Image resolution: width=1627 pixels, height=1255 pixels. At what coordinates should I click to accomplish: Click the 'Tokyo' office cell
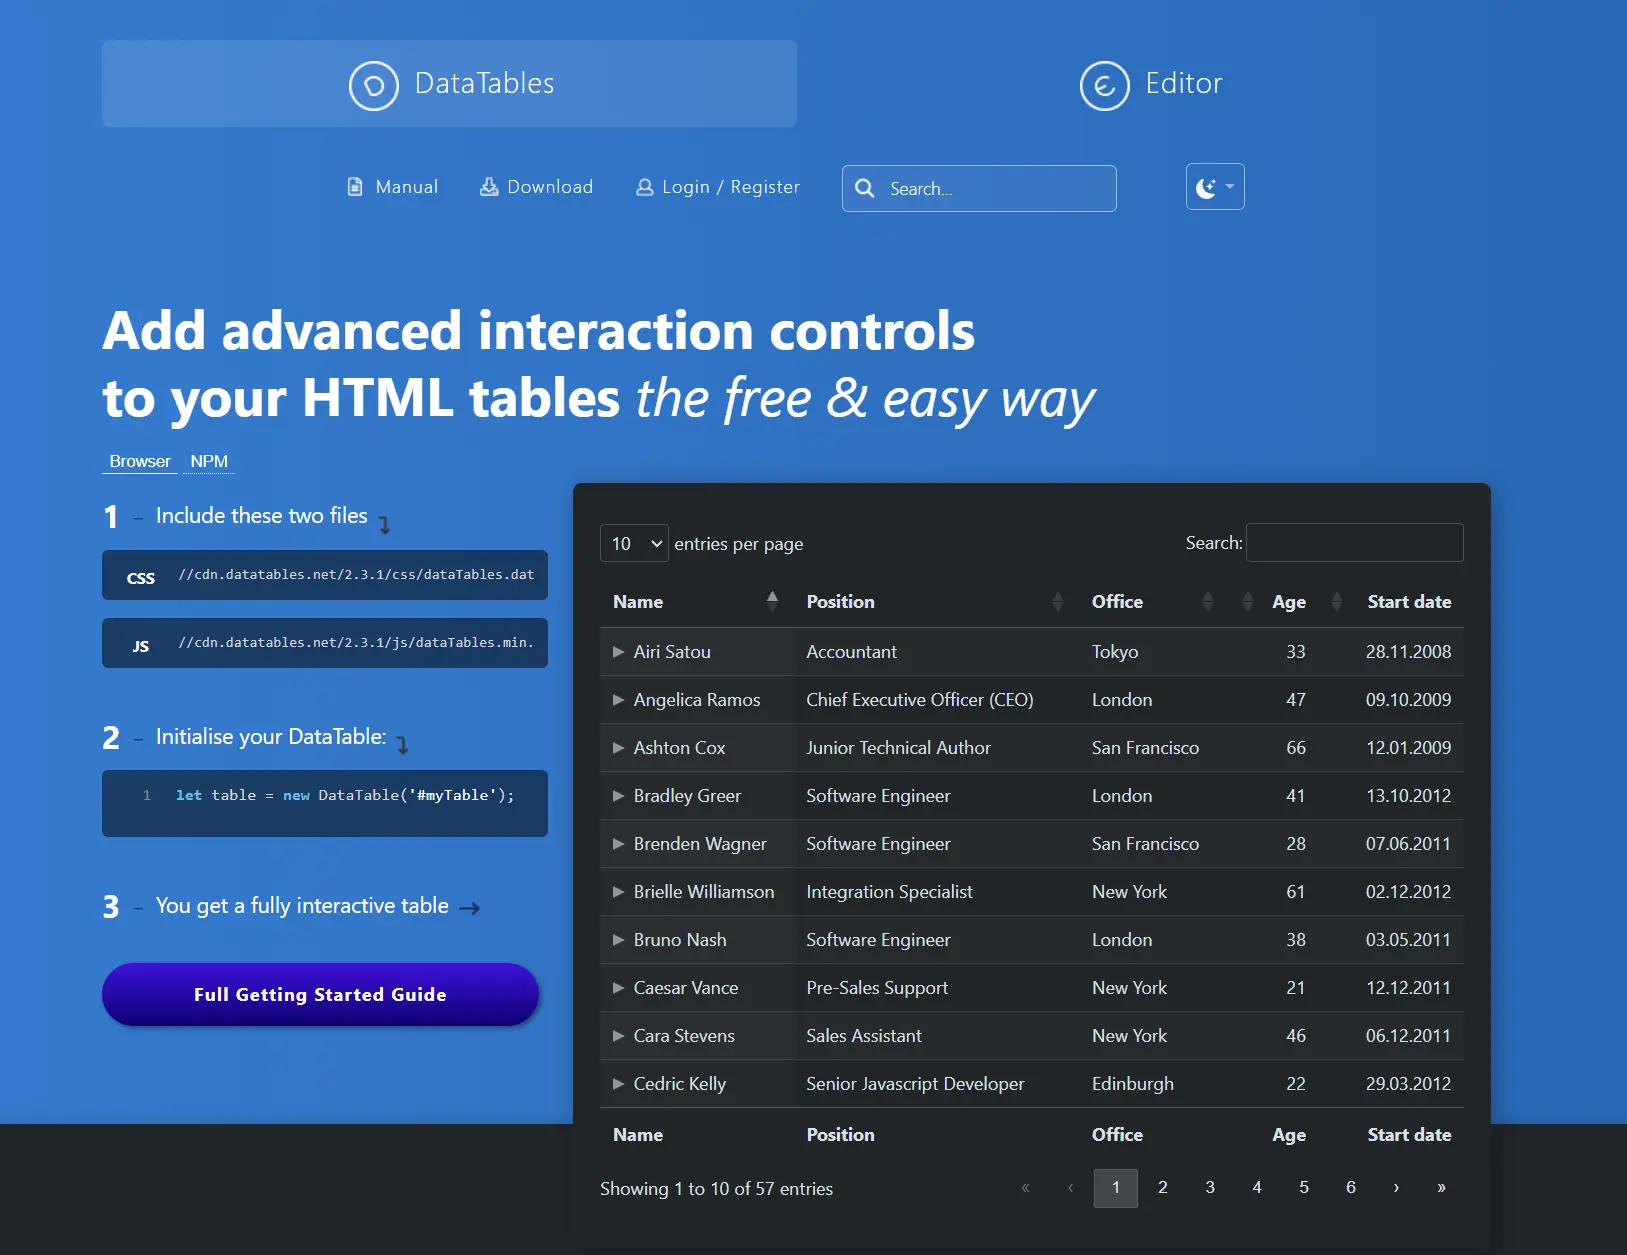pyautogui.click(x=1115, y=652)
